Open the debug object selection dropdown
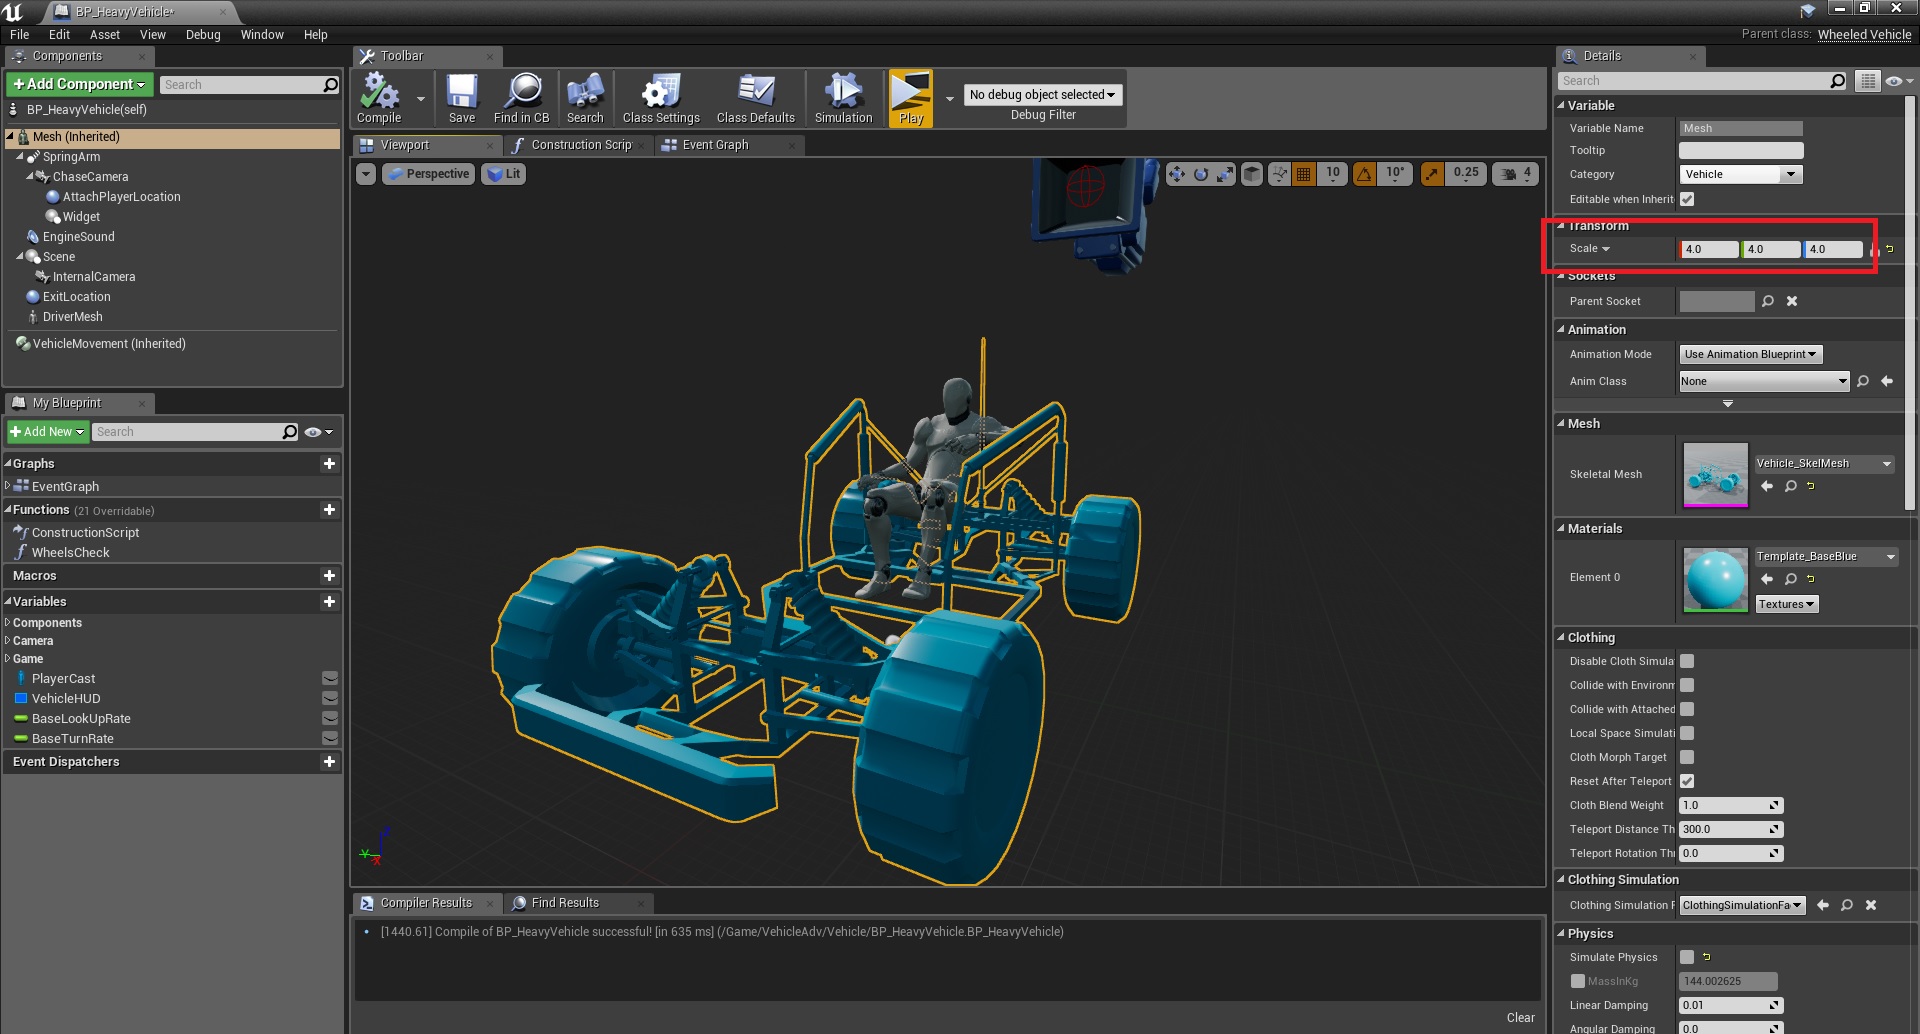 (1042, 95)
